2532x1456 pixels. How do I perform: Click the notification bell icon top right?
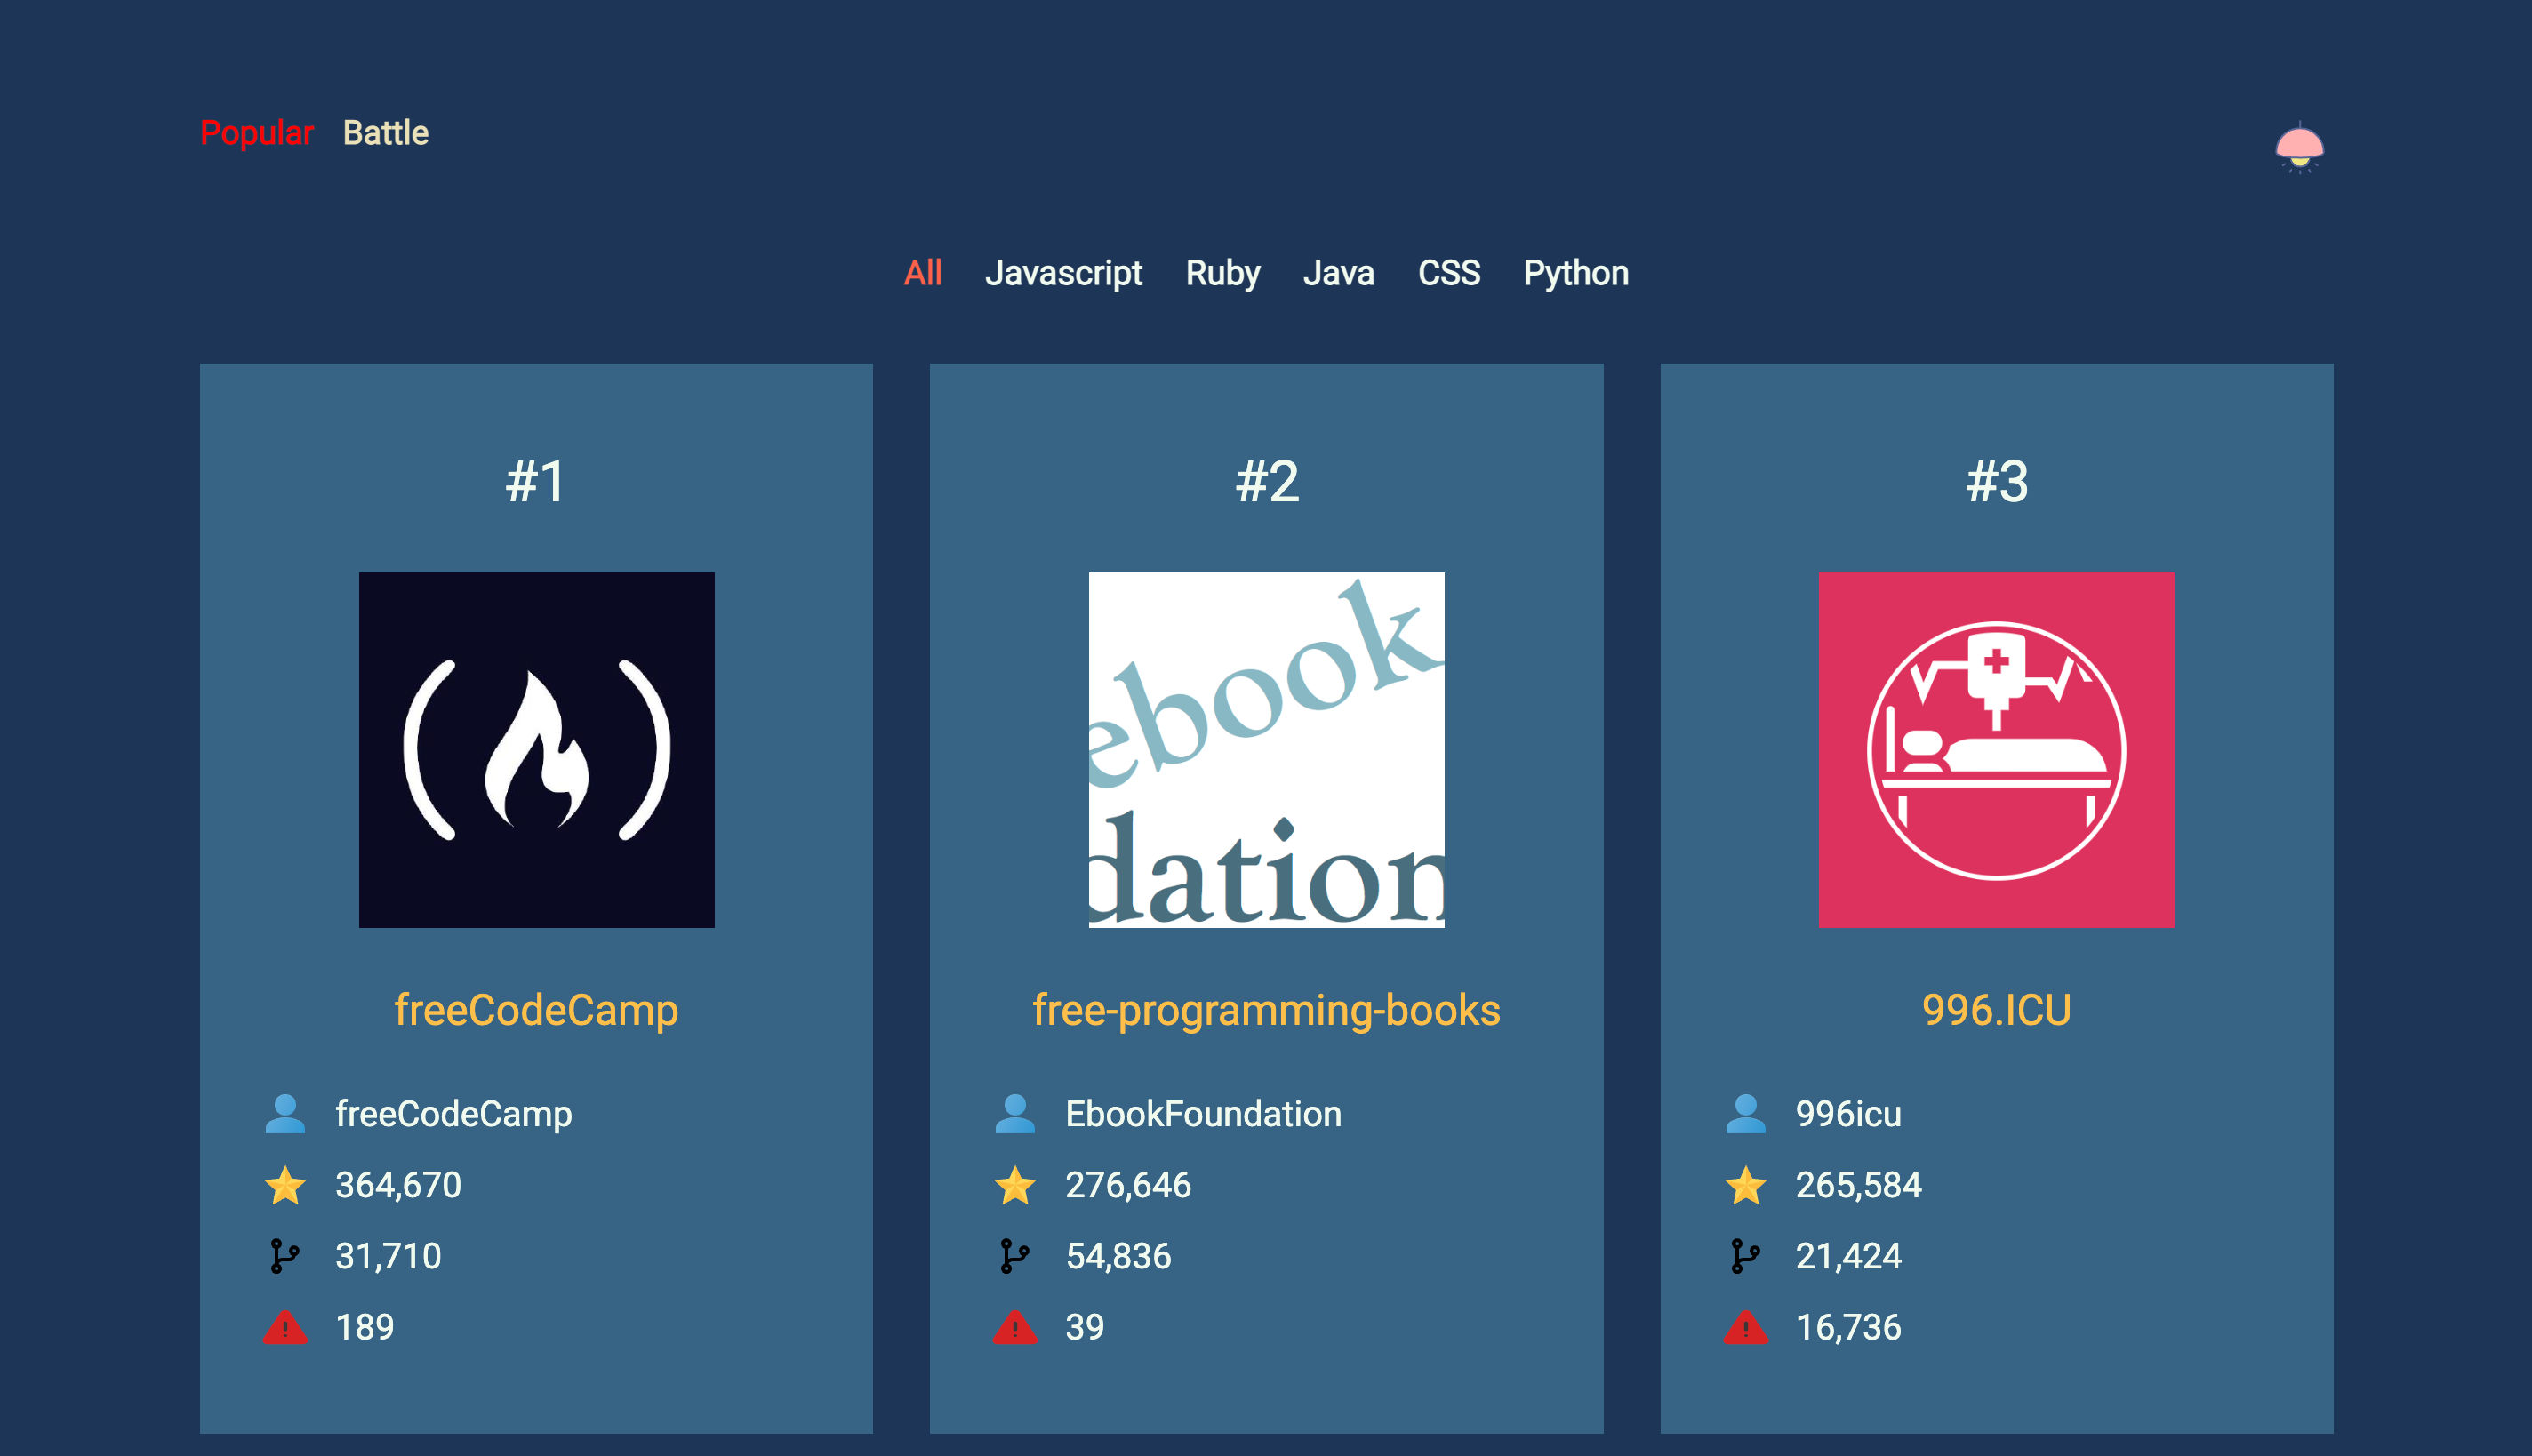tap(2299, 144)
